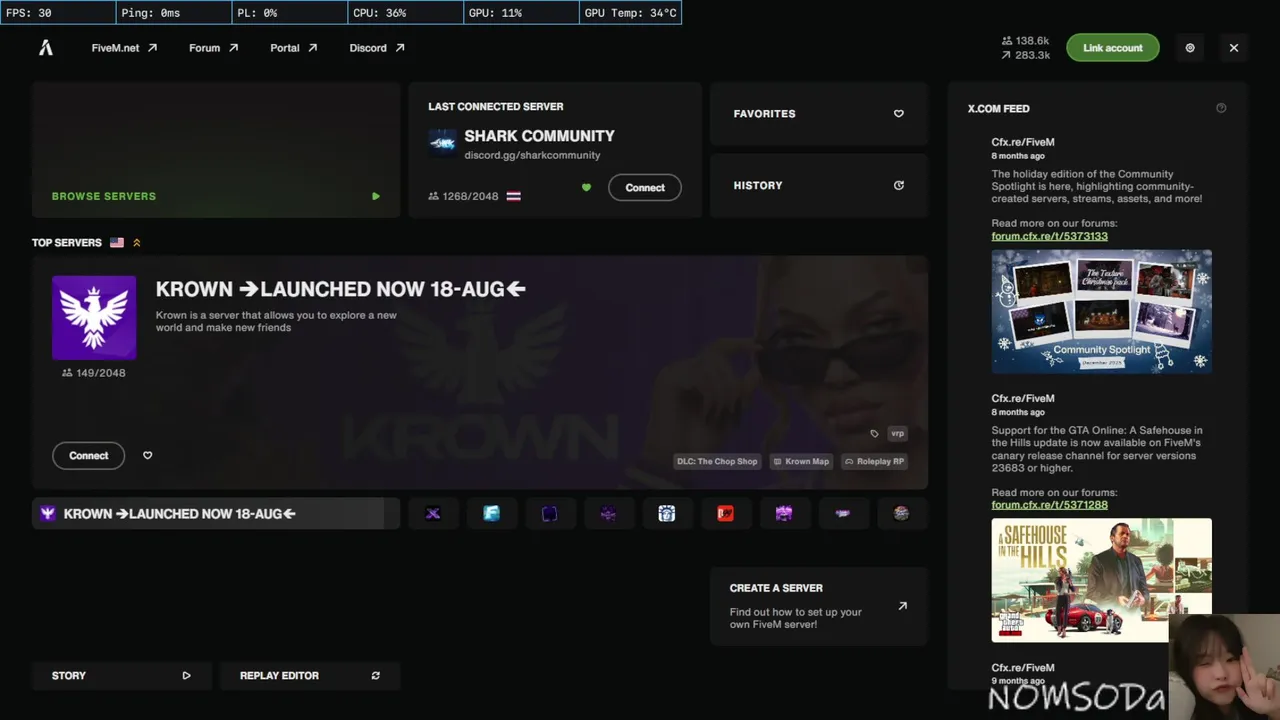Open the HISTORY tab
This screenshot has height=720, width=1280.
pos(819,185)
